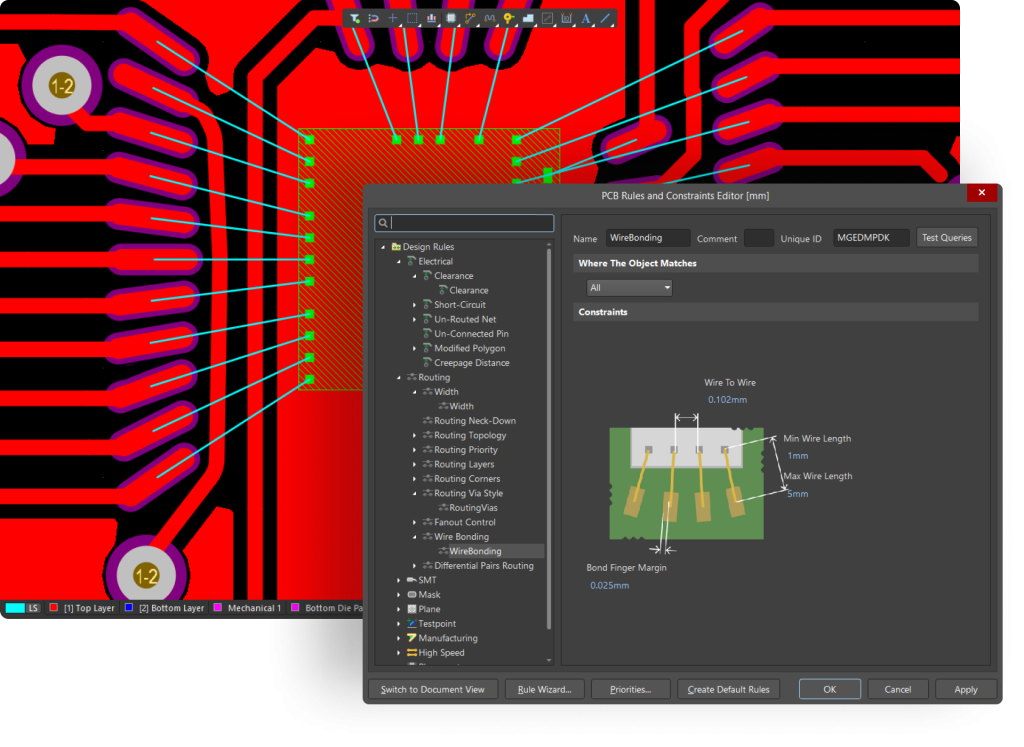1024x747 pixels.
Task: Expand the Short-Circuit rule node
Action: point(415,305)
